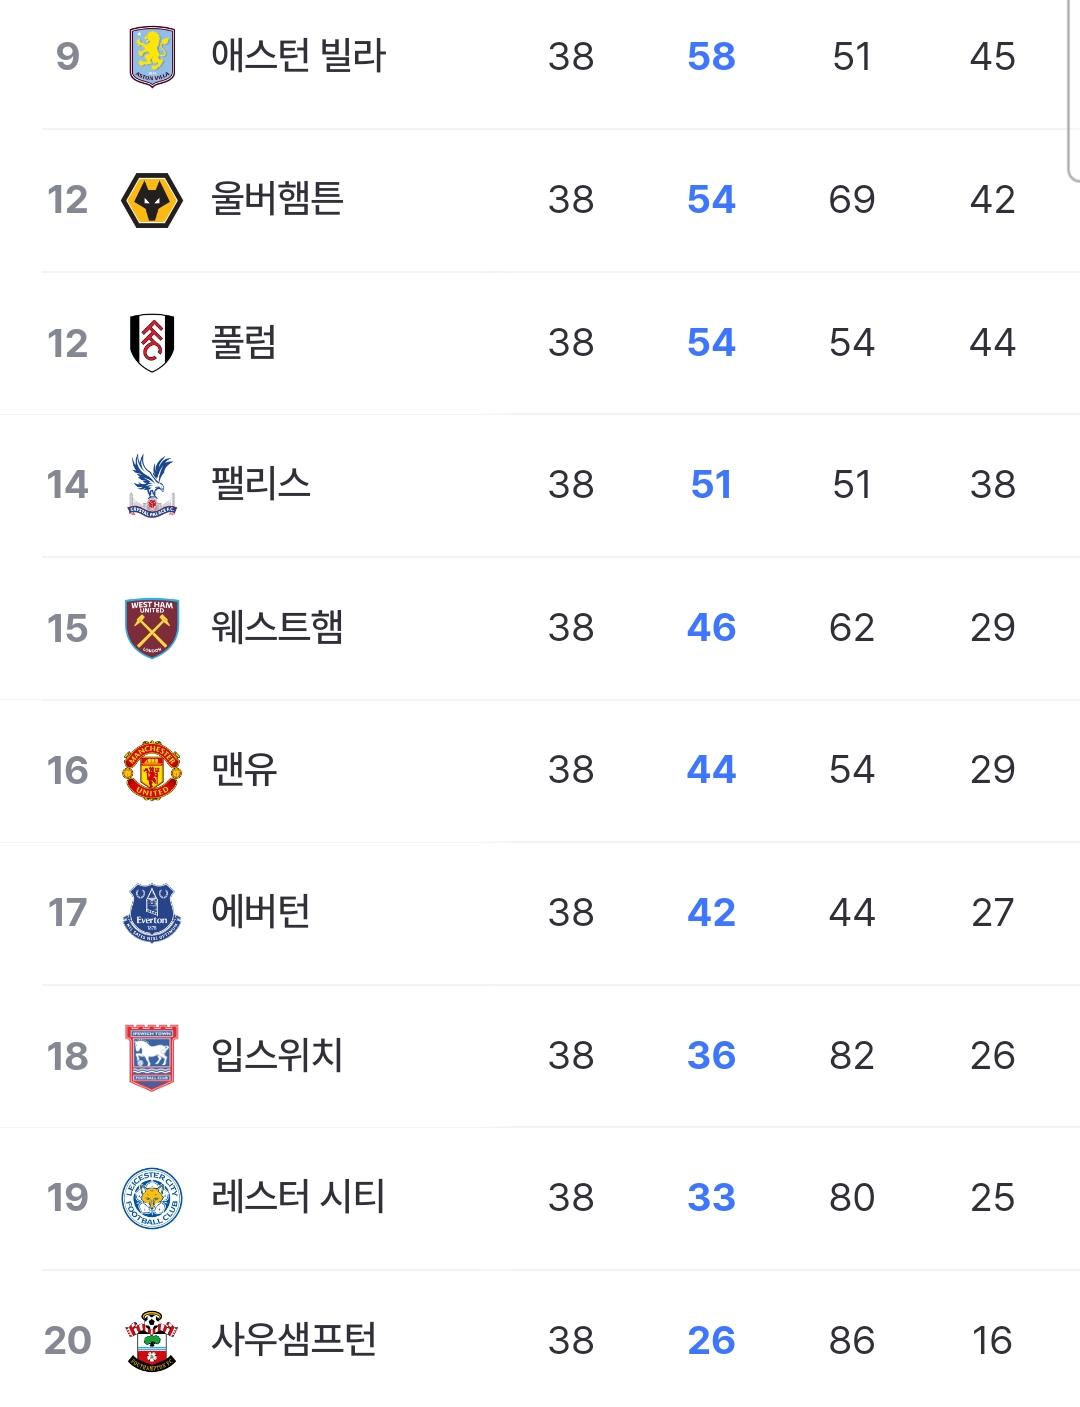Click 맨유 points value 44
The width and height of the screenshot is (1080, 1407).
(x=711, y=769)
